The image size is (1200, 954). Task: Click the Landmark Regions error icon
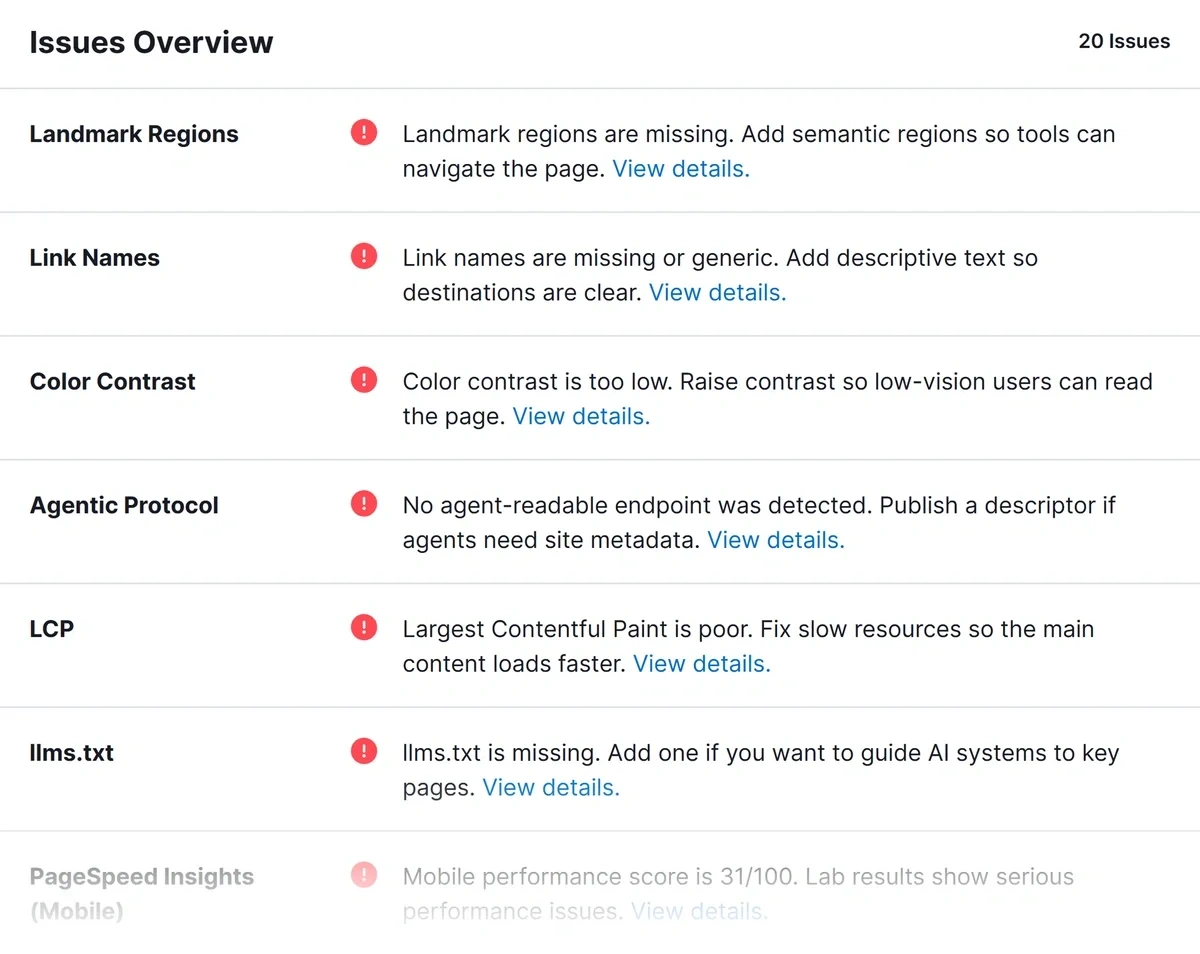tap(364, 132)
